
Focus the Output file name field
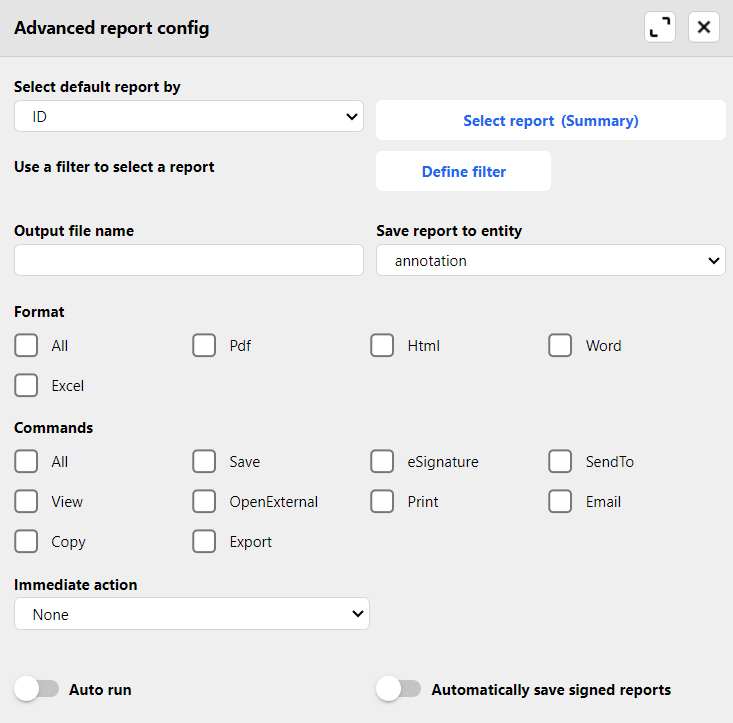(189, 260)
